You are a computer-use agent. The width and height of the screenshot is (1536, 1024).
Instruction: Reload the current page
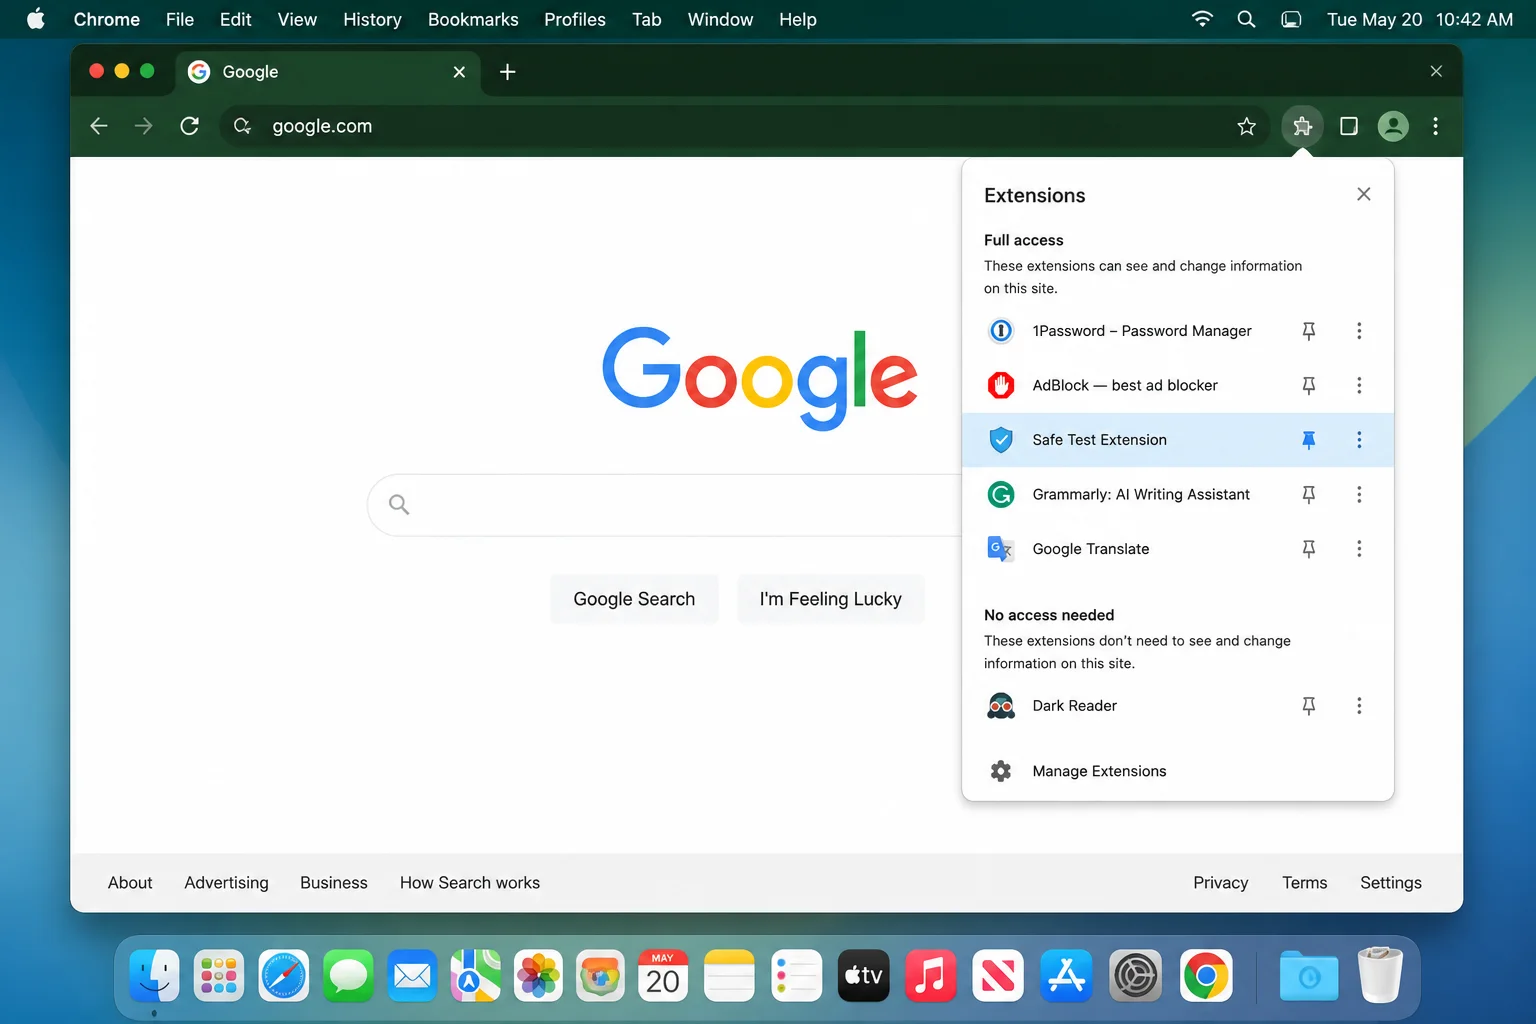[x=189, y=126]
